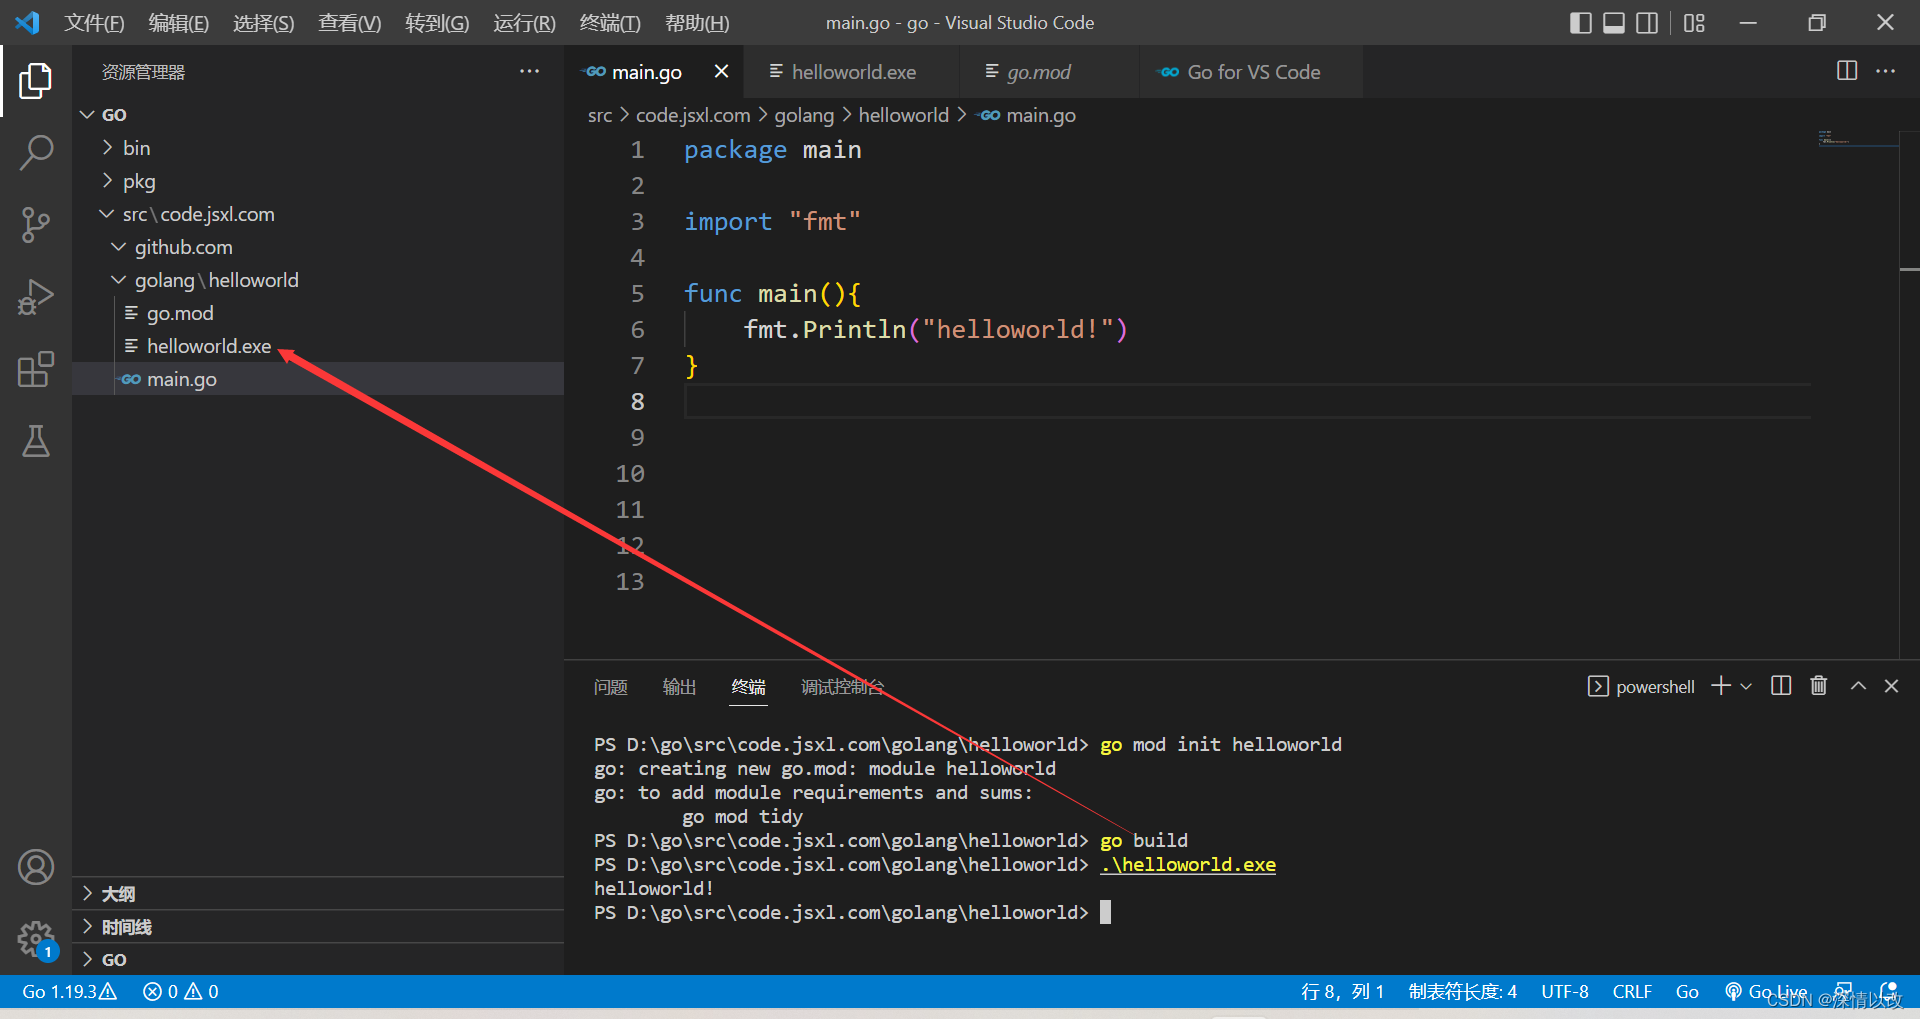Split the terminal pane
Viewport: 1920px width, 1019px height.
point(1781,686)
